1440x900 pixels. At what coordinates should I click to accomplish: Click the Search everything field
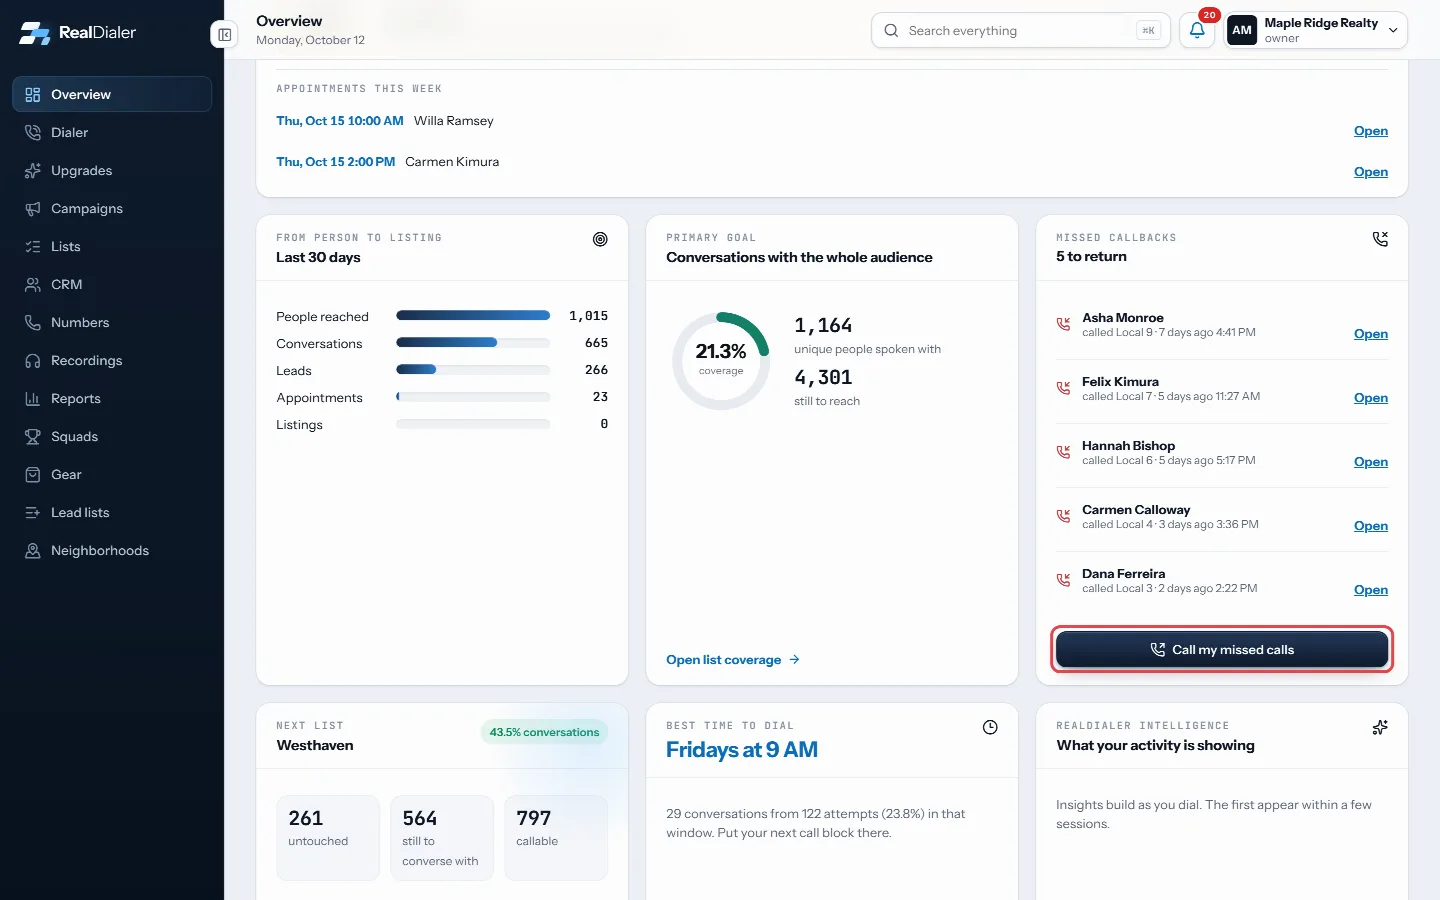click(1021, 31)
